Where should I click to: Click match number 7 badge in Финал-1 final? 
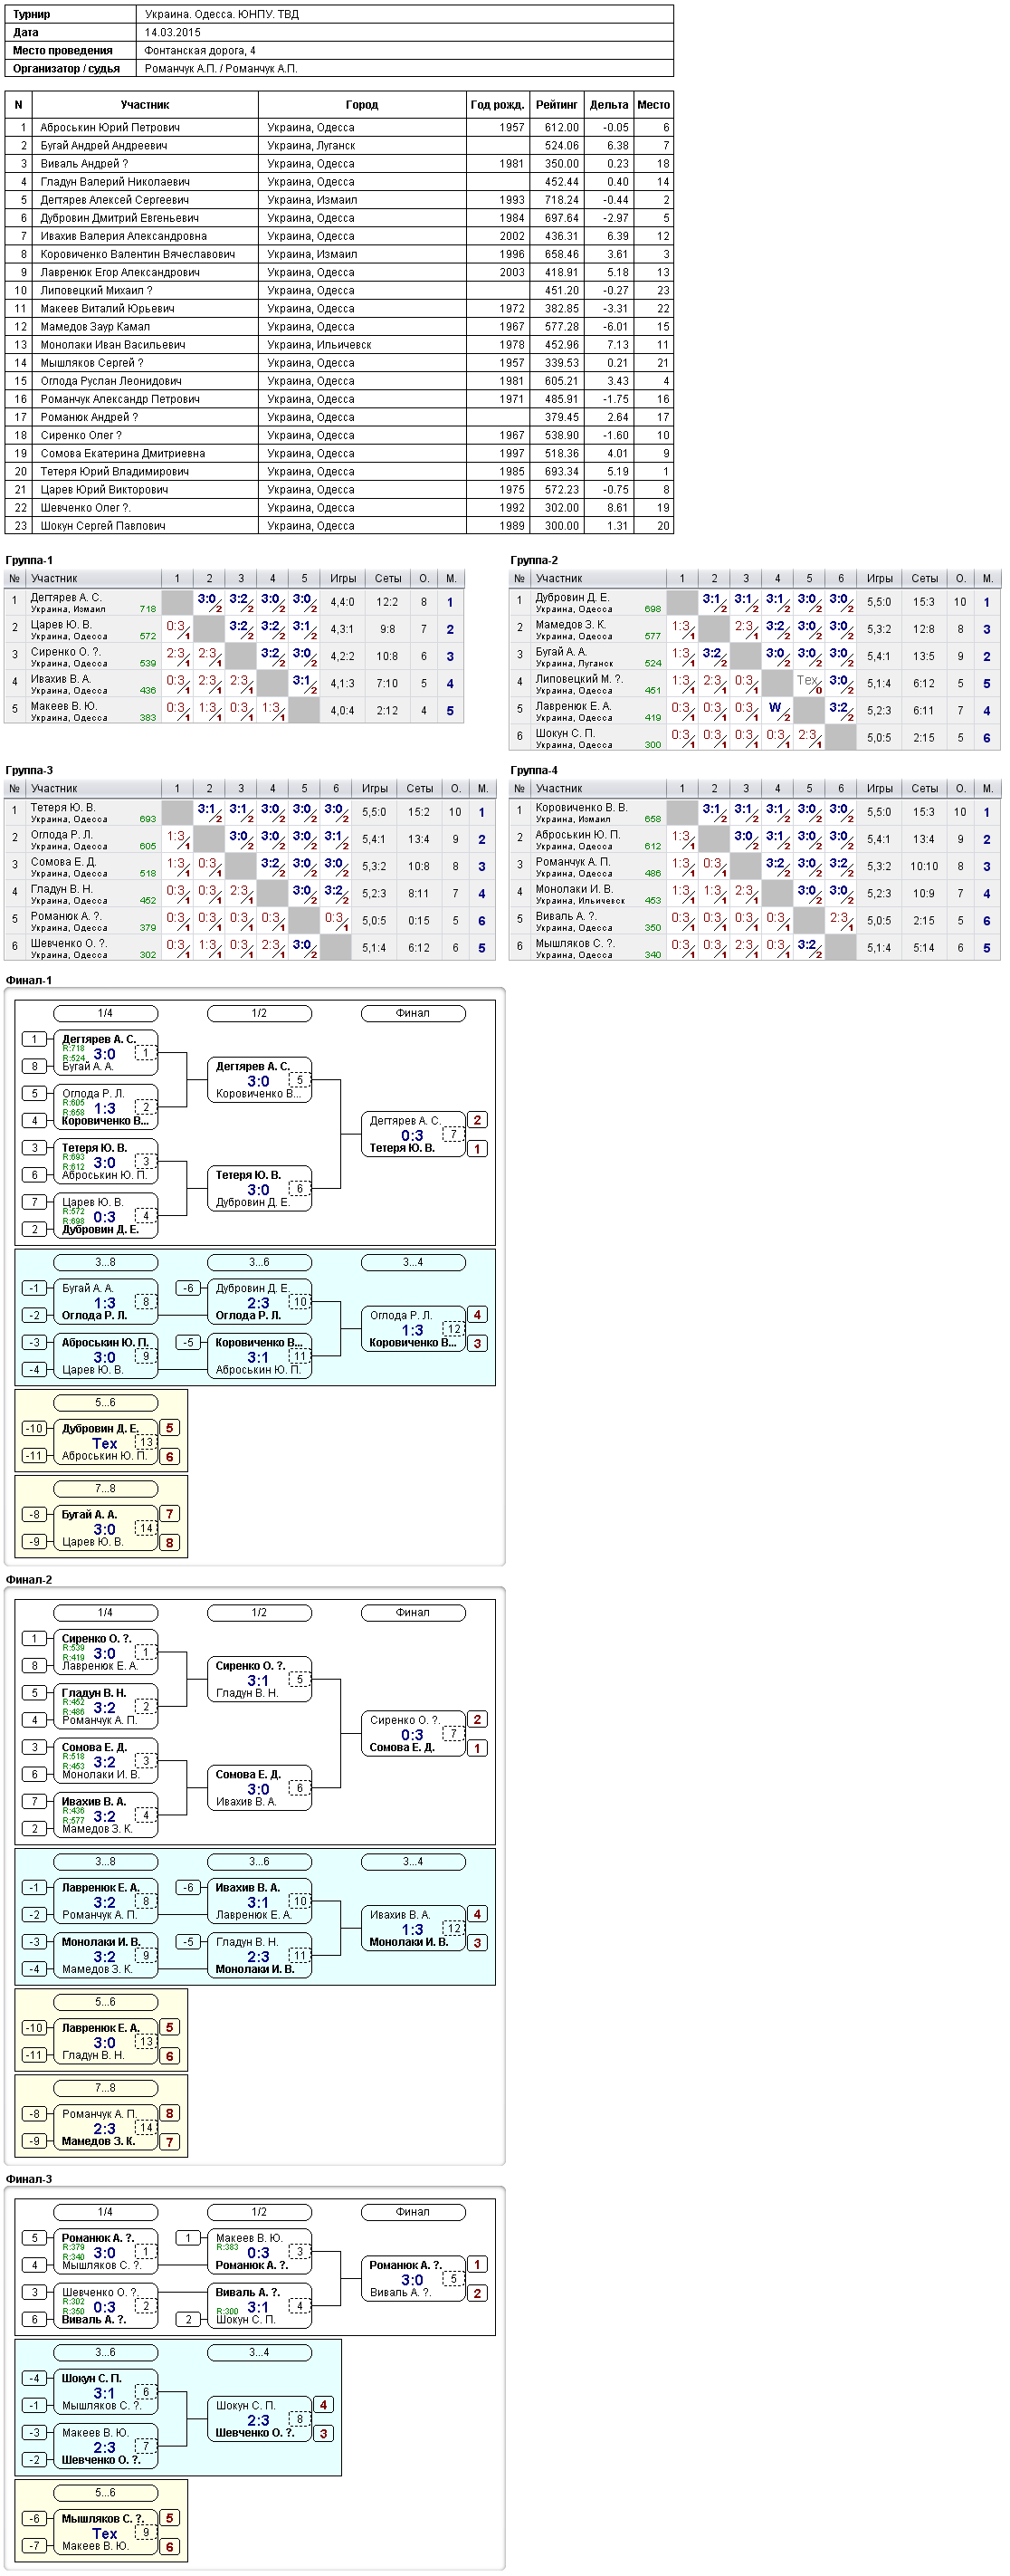pos(453,1135)
